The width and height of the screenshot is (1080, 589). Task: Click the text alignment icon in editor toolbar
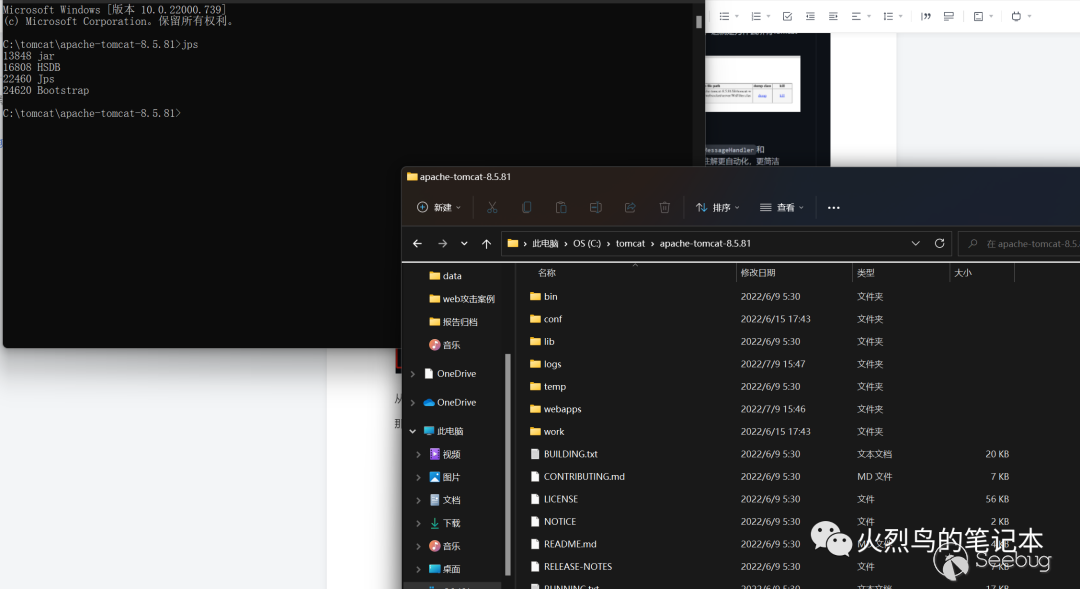click(x=856, y=16)
